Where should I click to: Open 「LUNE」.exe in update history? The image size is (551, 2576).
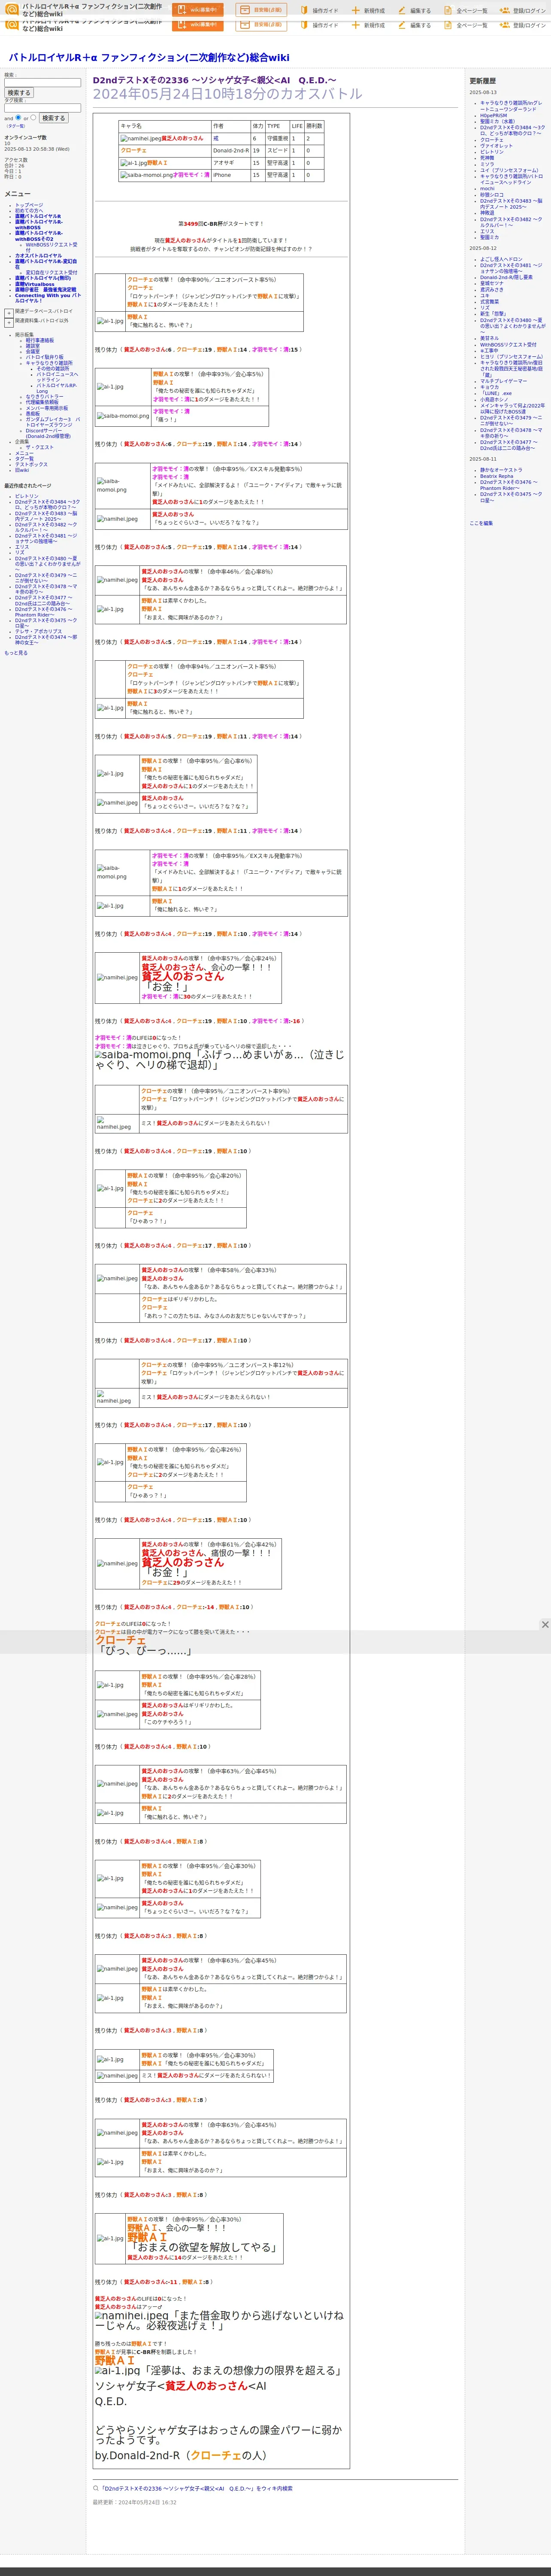point(496,394)
